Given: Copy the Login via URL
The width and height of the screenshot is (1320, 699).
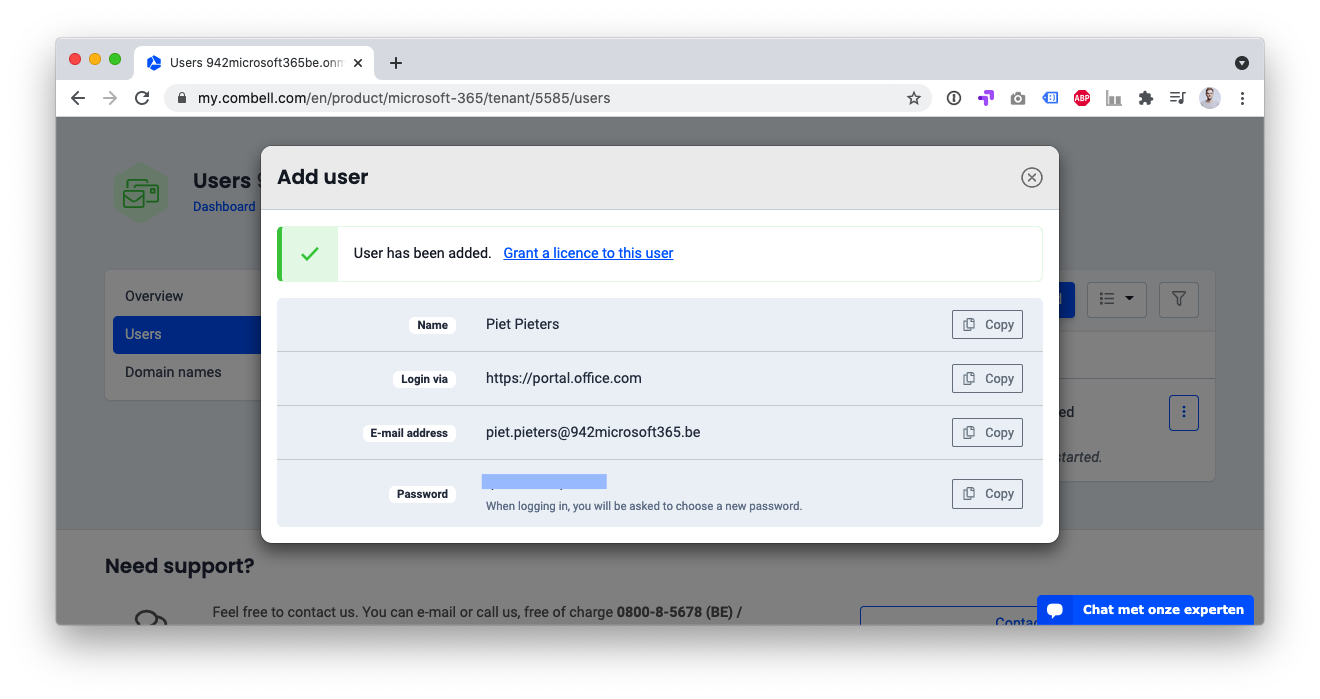Looking at the screenshot, I should [x=987, y=379].
